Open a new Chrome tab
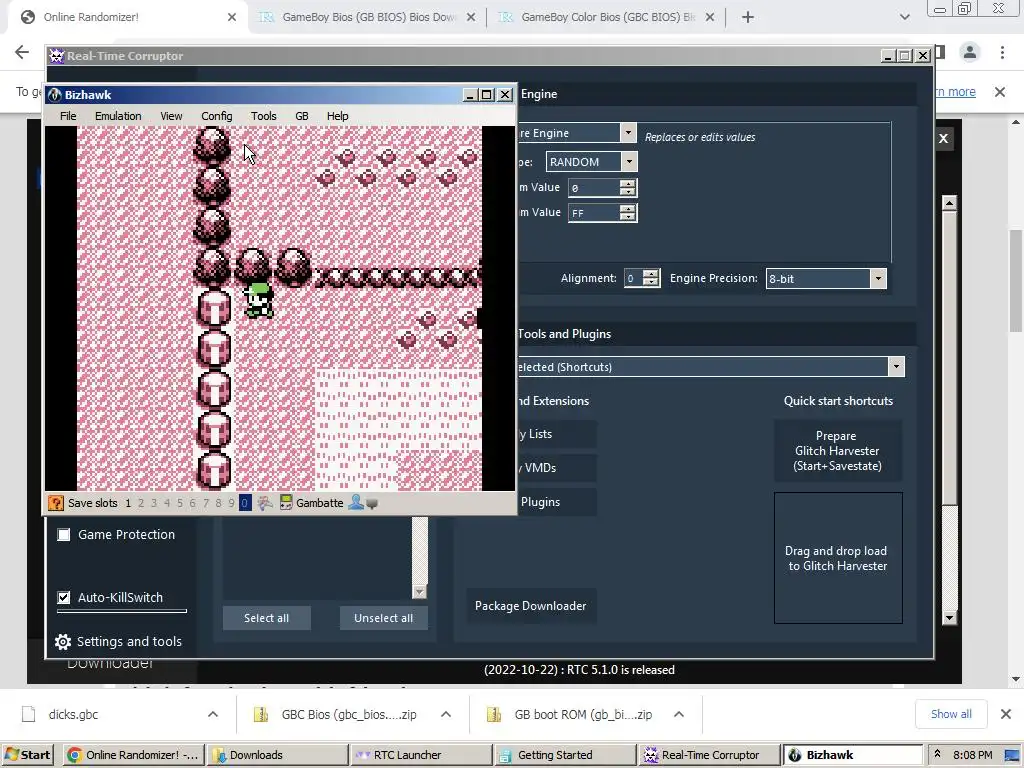The height and width of the screenshot is (768, 1024). (748, 17)
